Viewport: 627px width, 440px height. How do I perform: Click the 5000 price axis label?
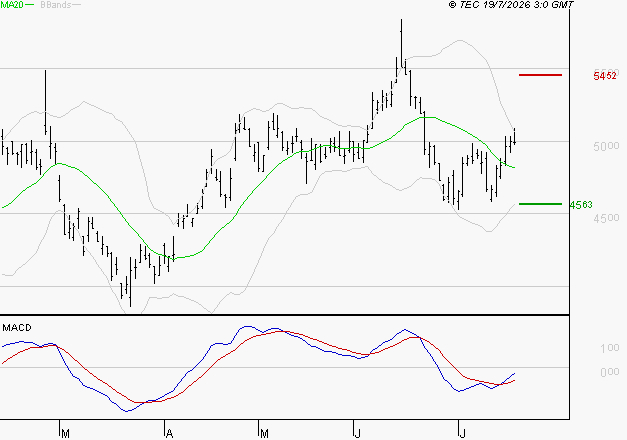click(606, 146)
